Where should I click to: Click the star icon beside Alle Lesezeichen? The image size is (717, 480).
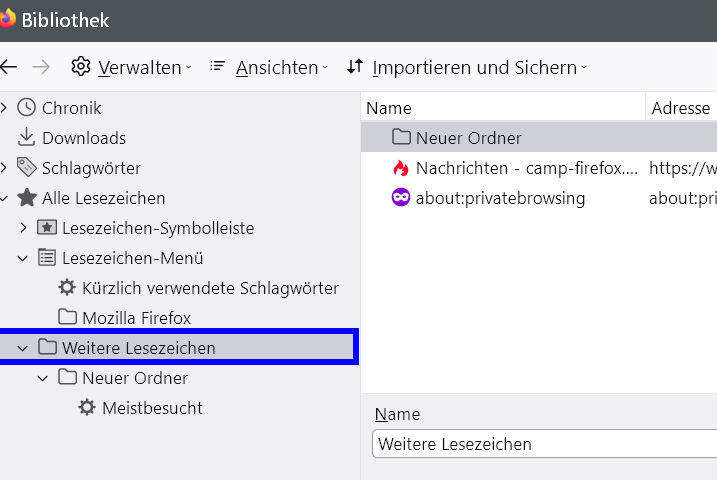[27, 198]
